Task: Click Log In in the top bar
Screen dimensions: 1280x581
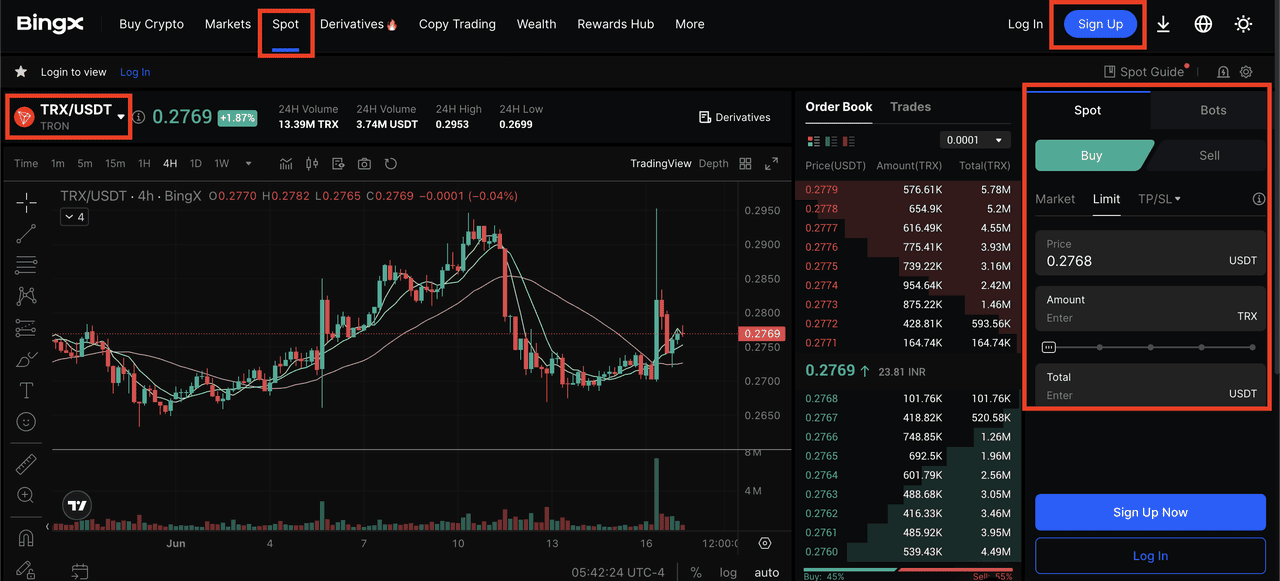Action: click(x=1025, y=24)
